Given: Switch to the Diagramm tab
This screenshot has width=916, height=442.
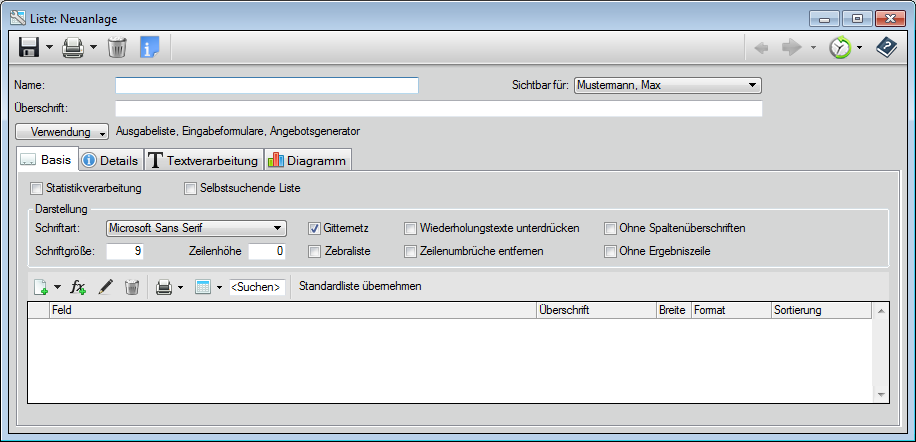Looking at the screenshot, I should (308, 160).
